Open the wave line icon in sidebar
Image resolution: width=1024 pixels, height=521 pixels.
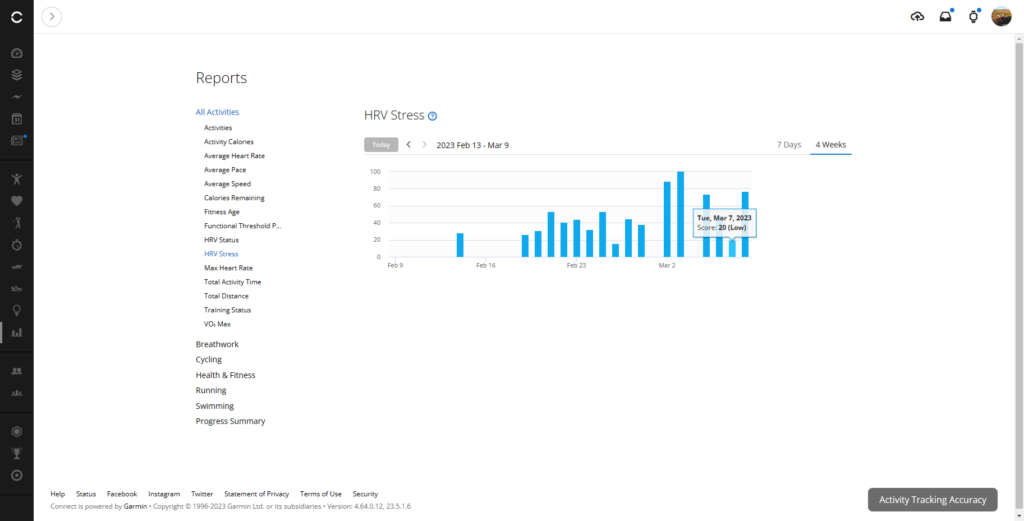(17, 97)
